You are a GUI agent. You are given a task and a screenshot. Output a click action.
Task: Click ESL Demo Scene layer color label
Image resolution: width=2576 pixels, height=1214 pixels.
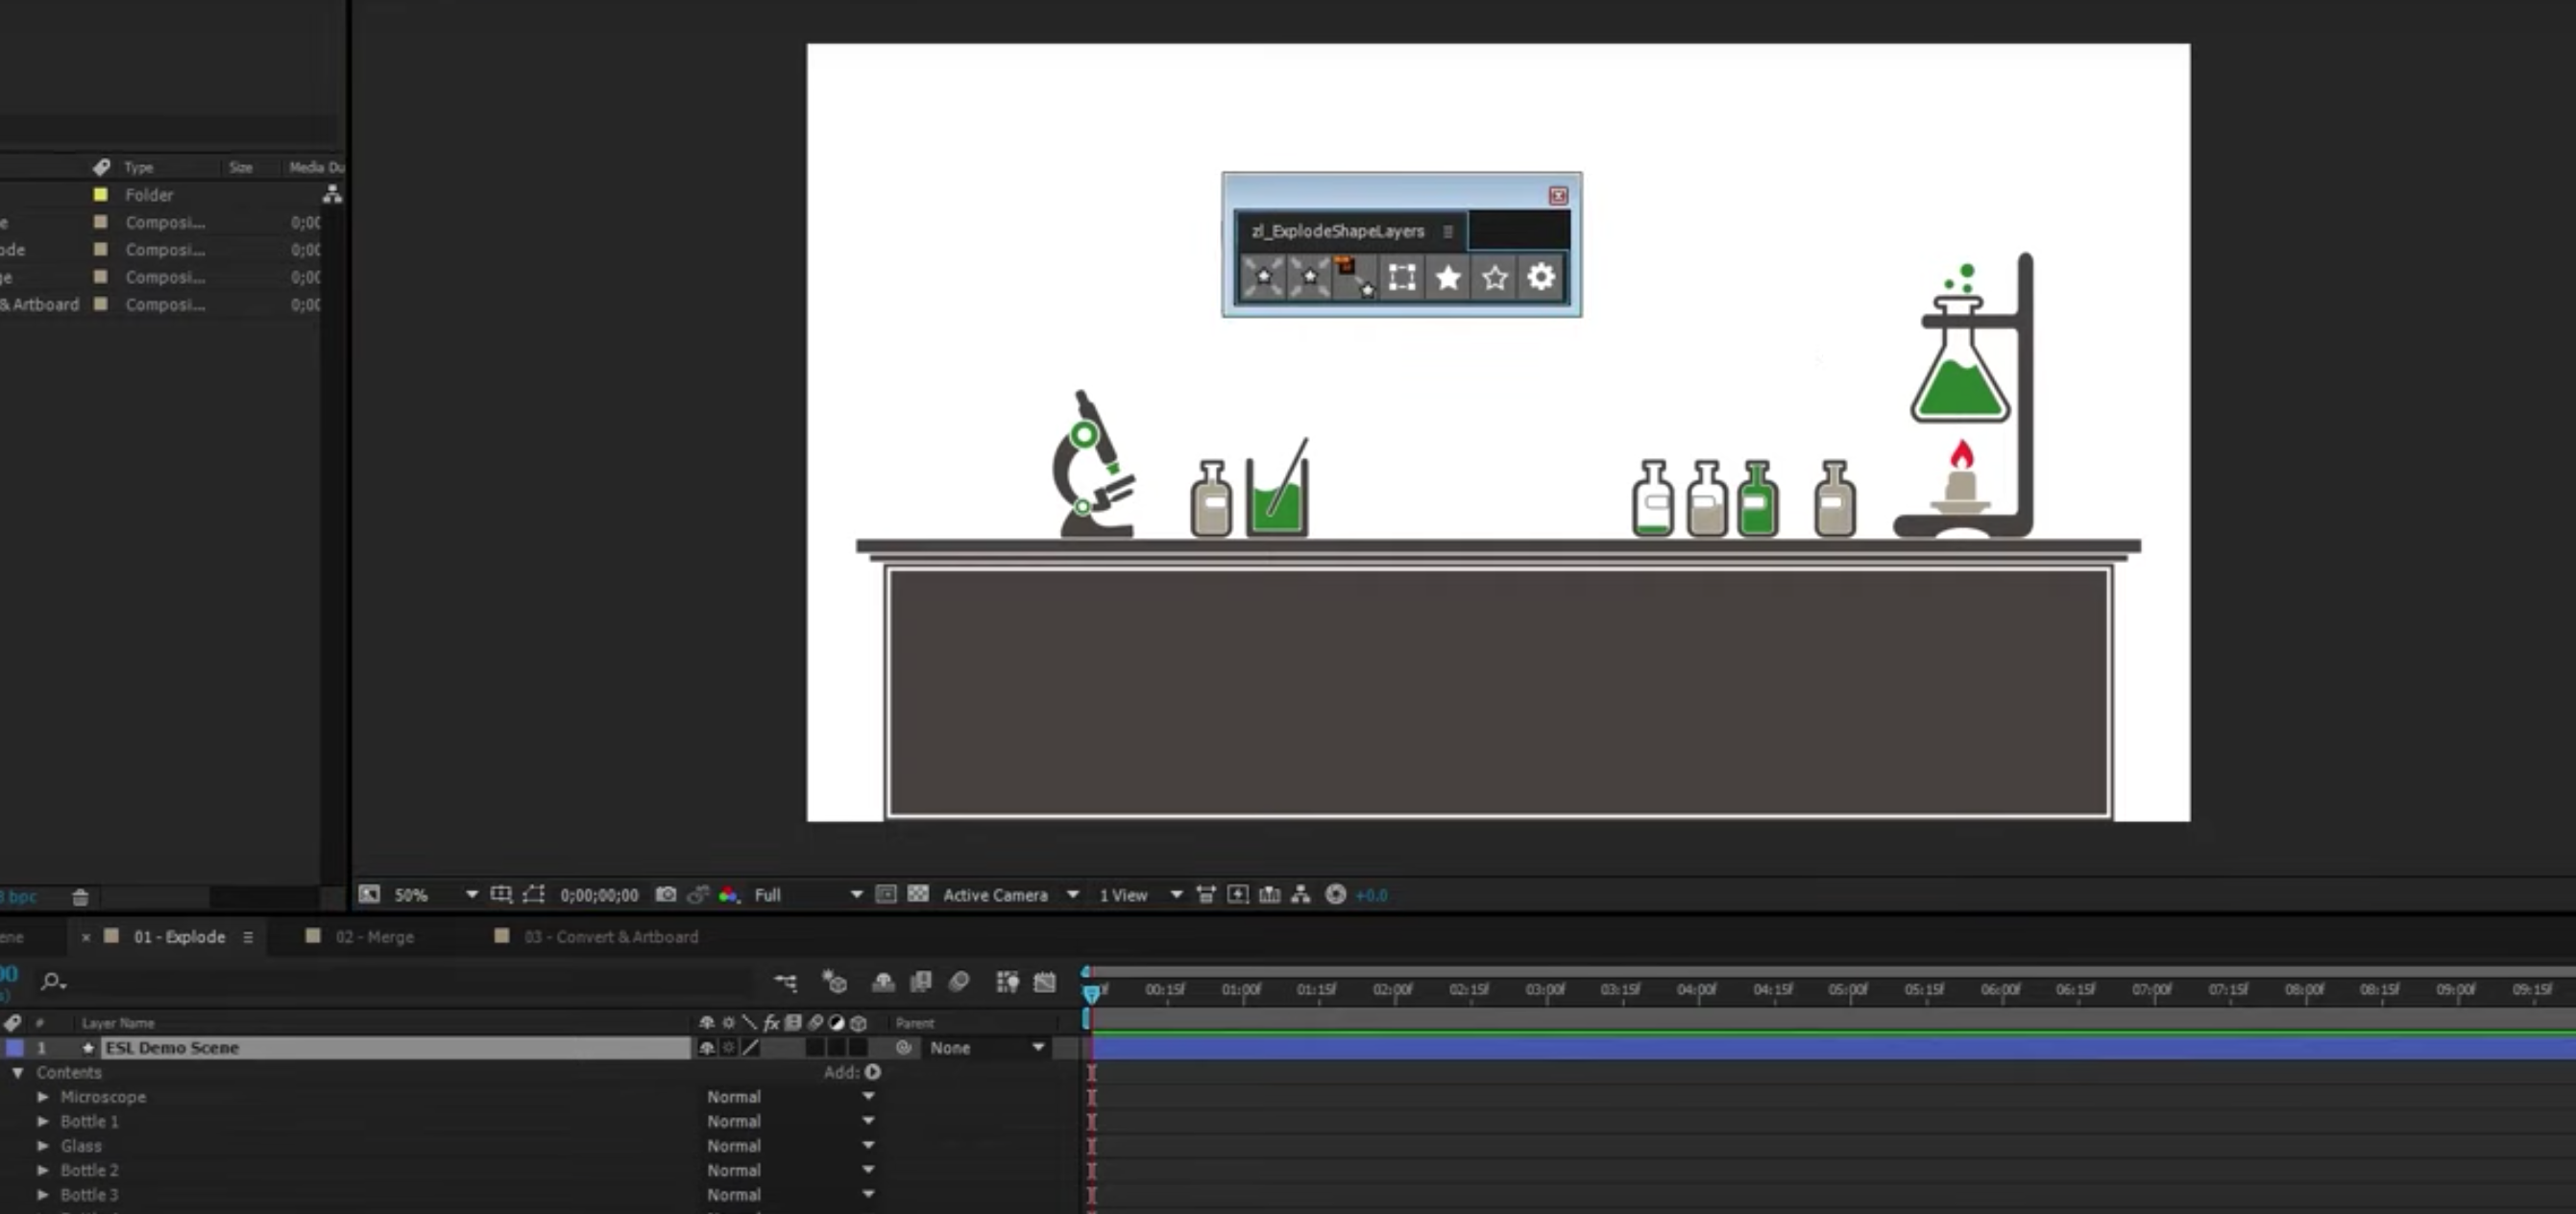[15, 1048]
